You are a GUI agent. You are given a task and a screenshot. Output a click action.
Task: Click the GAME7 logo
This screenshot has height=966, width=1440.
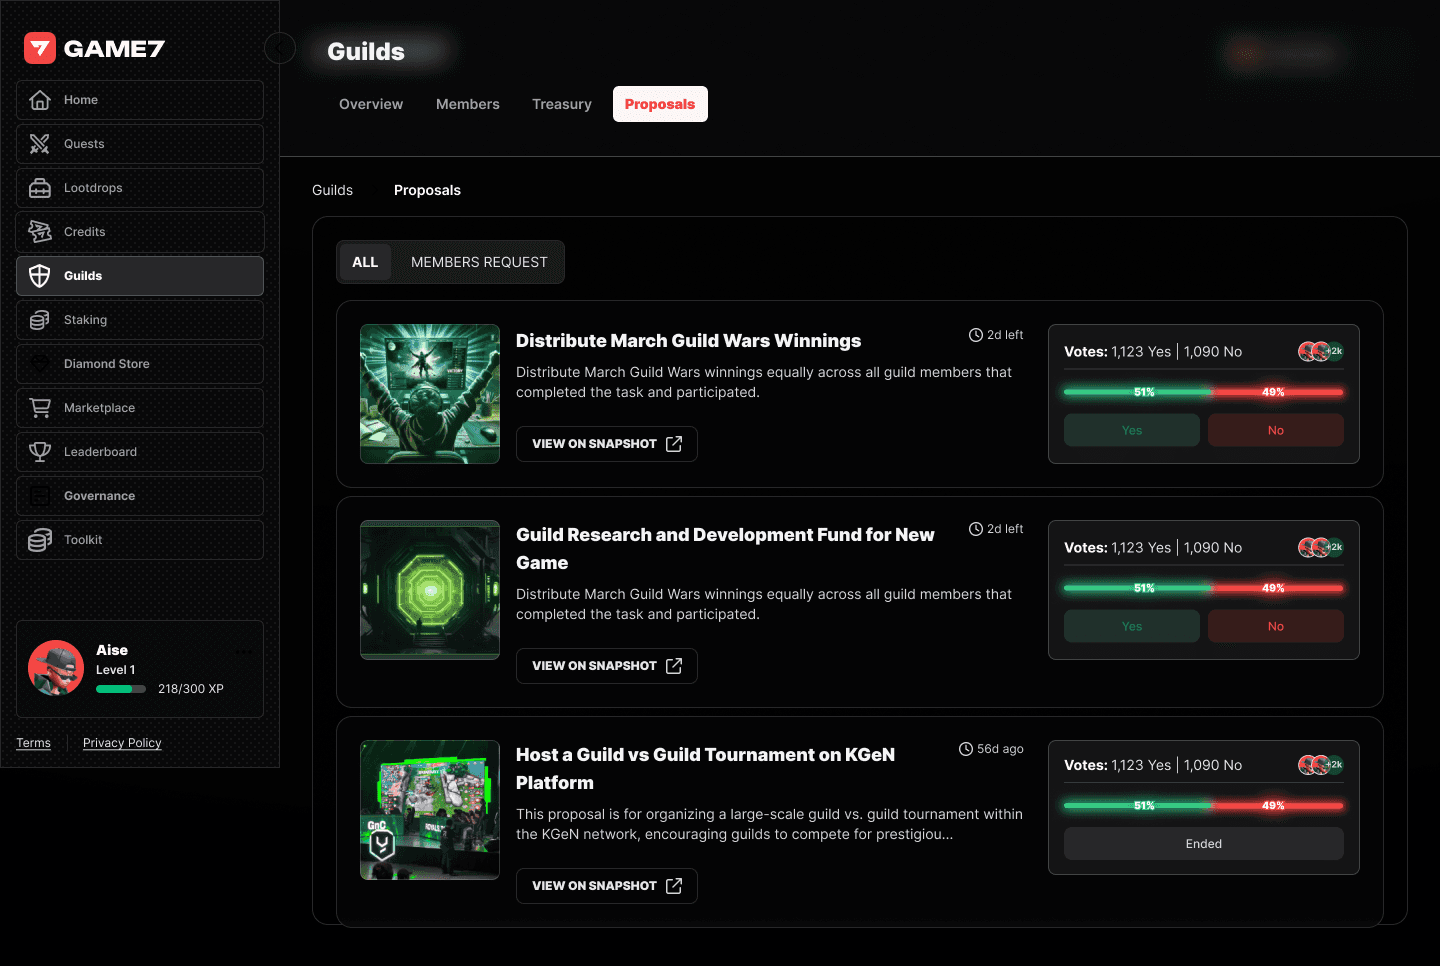(94, 48)
